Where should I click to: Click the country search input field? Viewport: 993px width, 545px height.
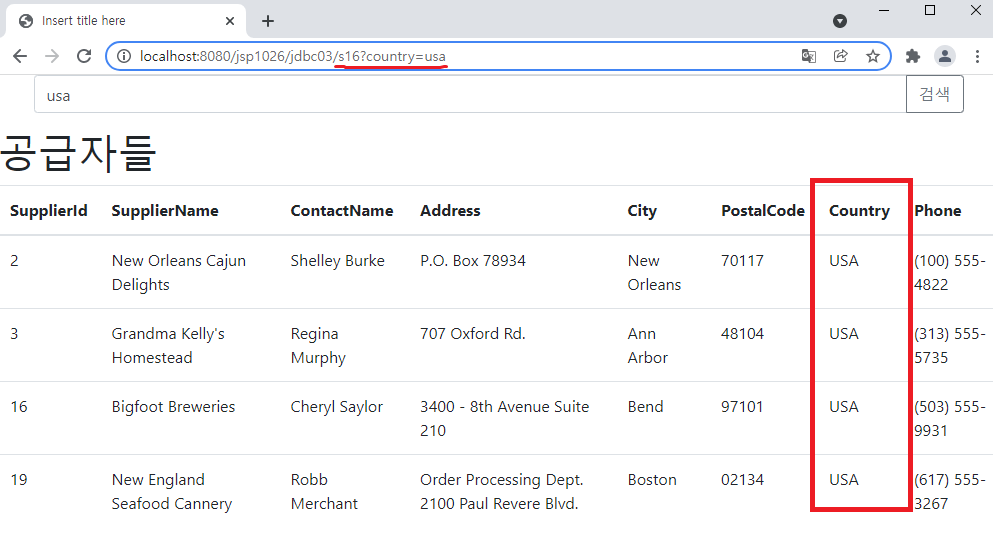click(x=470, y=94)
